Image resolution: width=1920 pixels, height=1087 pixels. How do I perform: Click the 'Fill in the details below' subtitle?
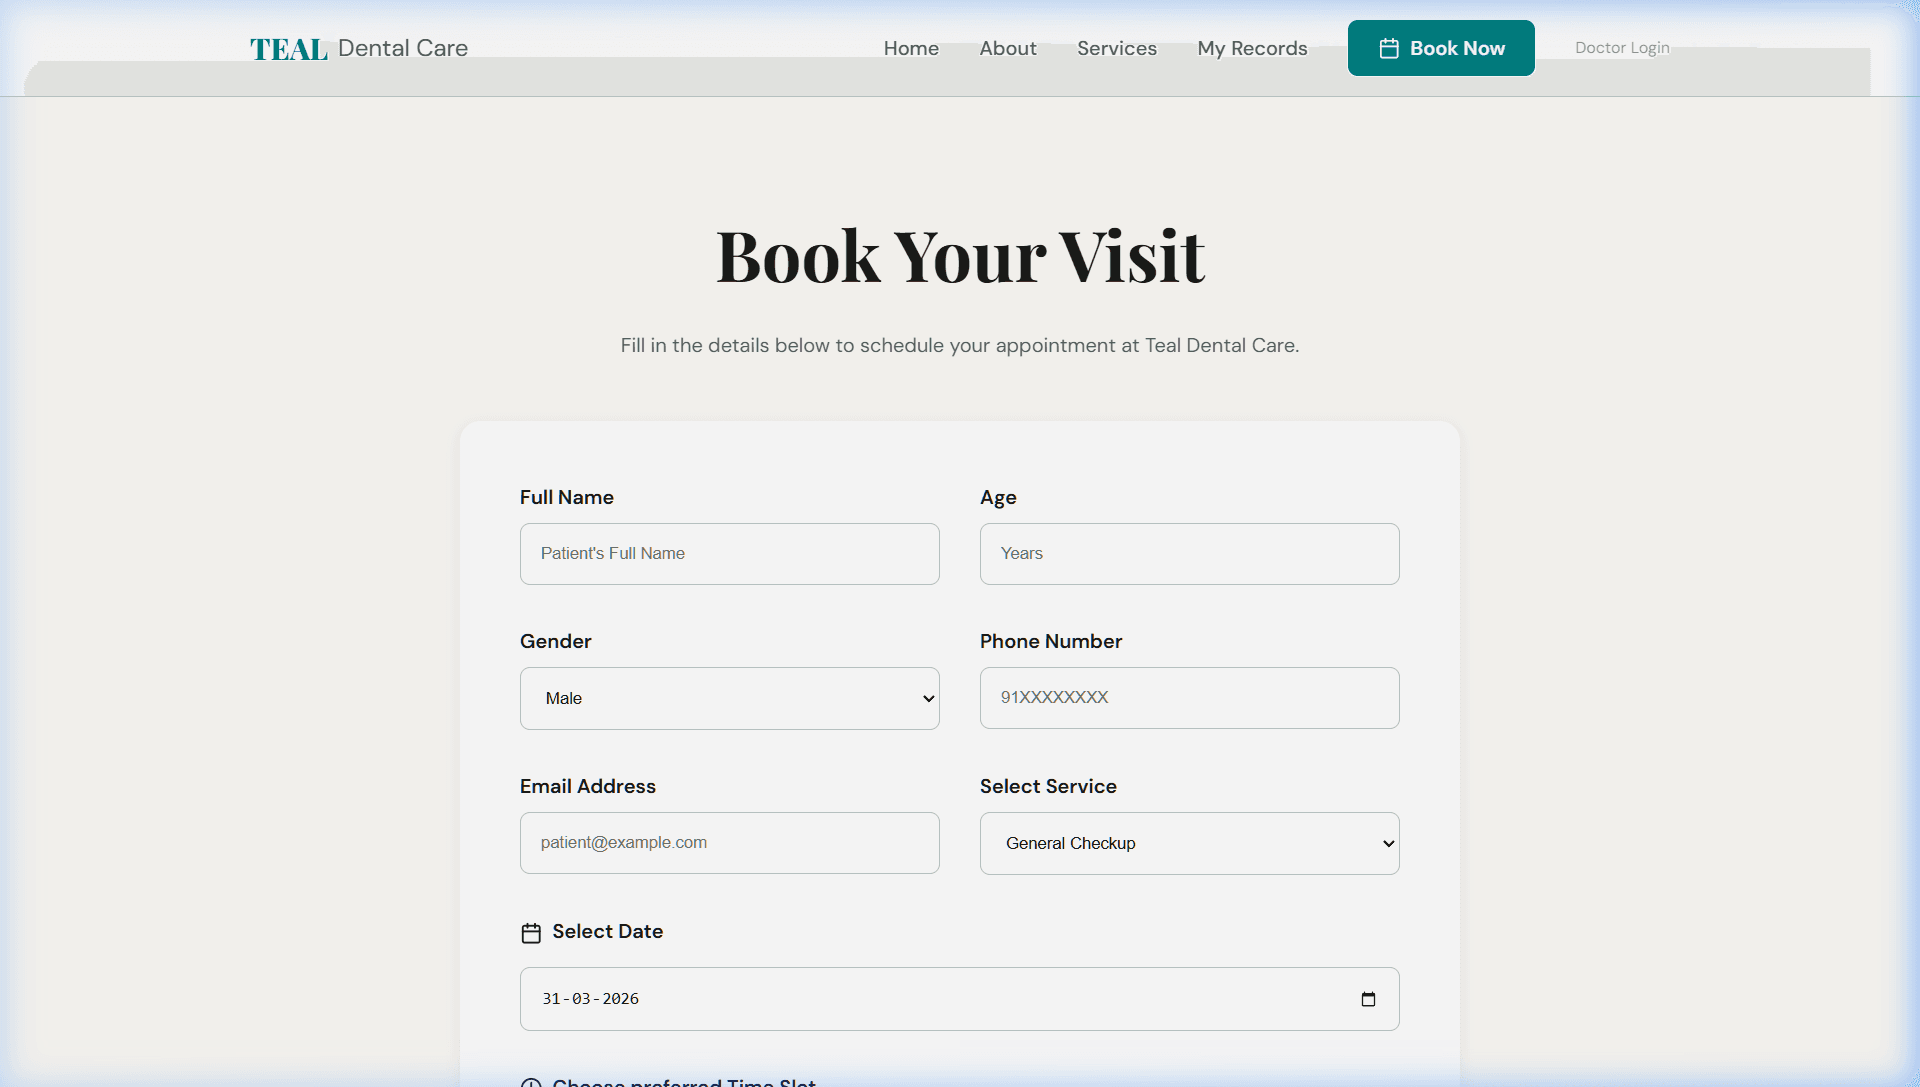pos(960,345)
